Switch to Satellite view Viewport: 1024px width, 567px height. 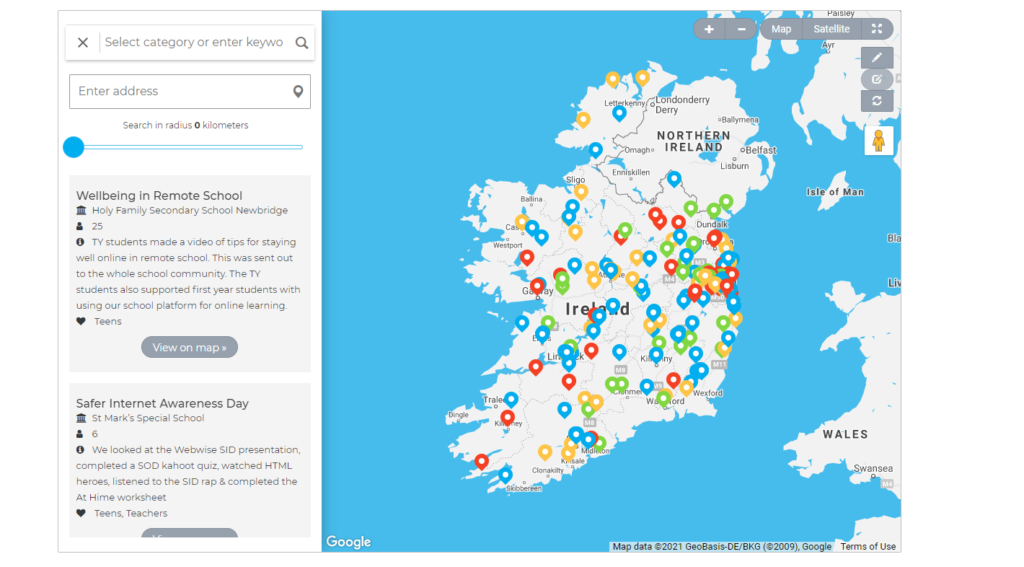pos(831,29)
